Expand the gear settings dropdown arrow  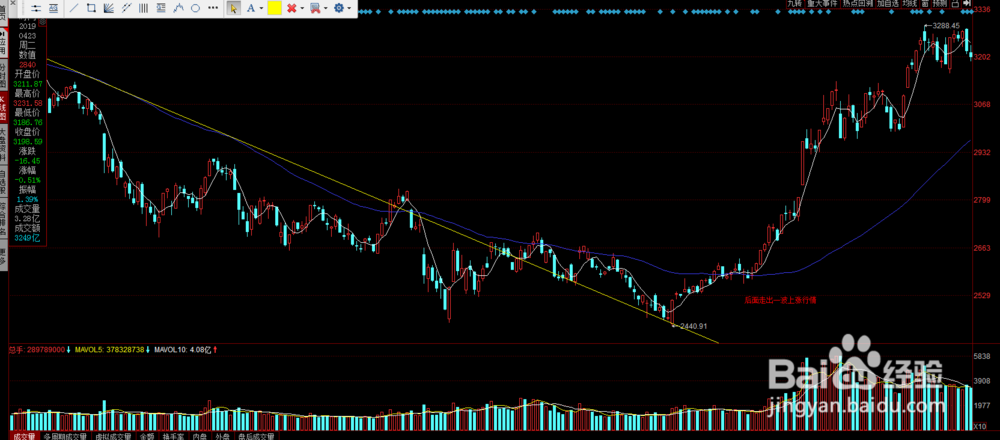coord(349,8)
